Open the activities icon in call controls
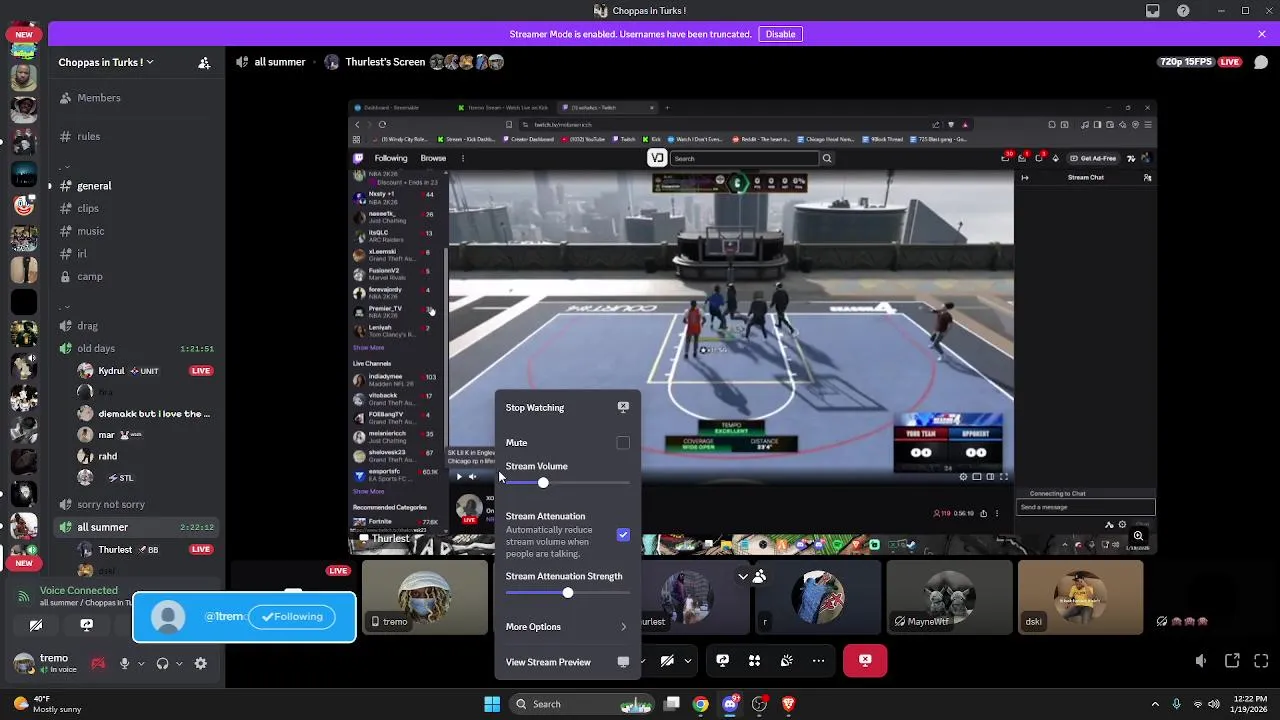 tap(755, 661)
